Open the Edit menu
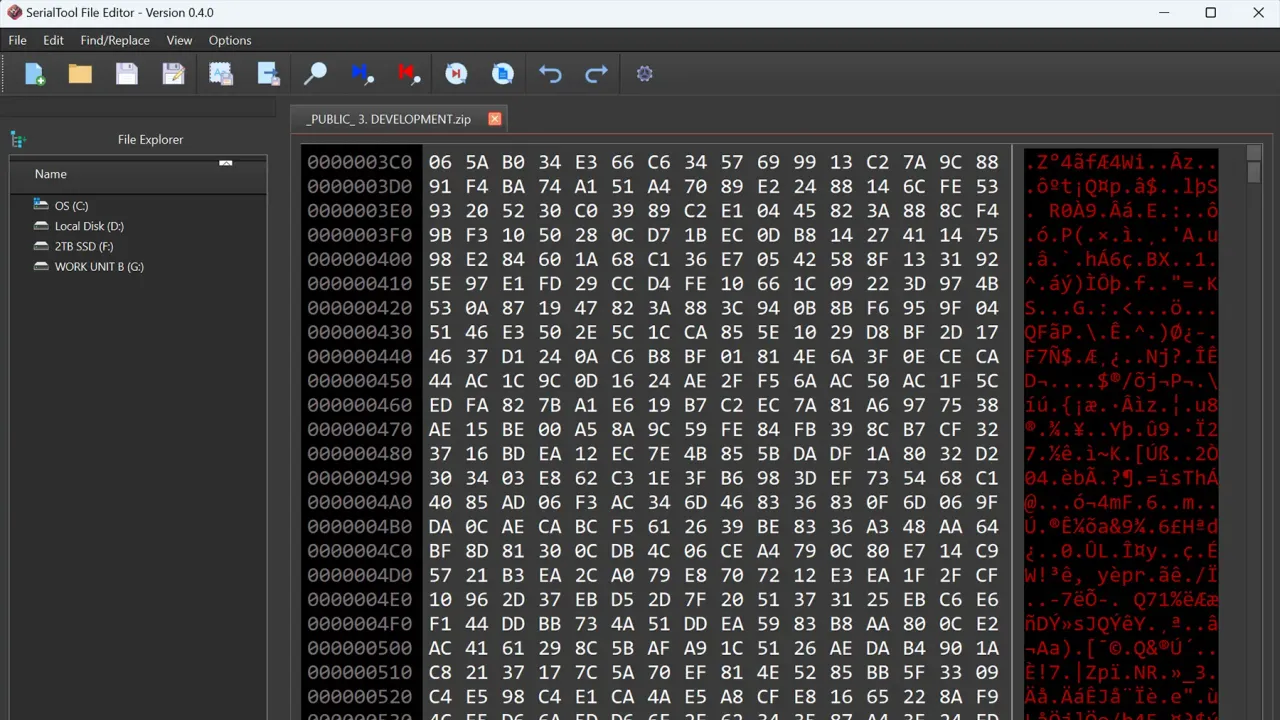Screen dimensions: 1280x720 (x=53, y=40)
